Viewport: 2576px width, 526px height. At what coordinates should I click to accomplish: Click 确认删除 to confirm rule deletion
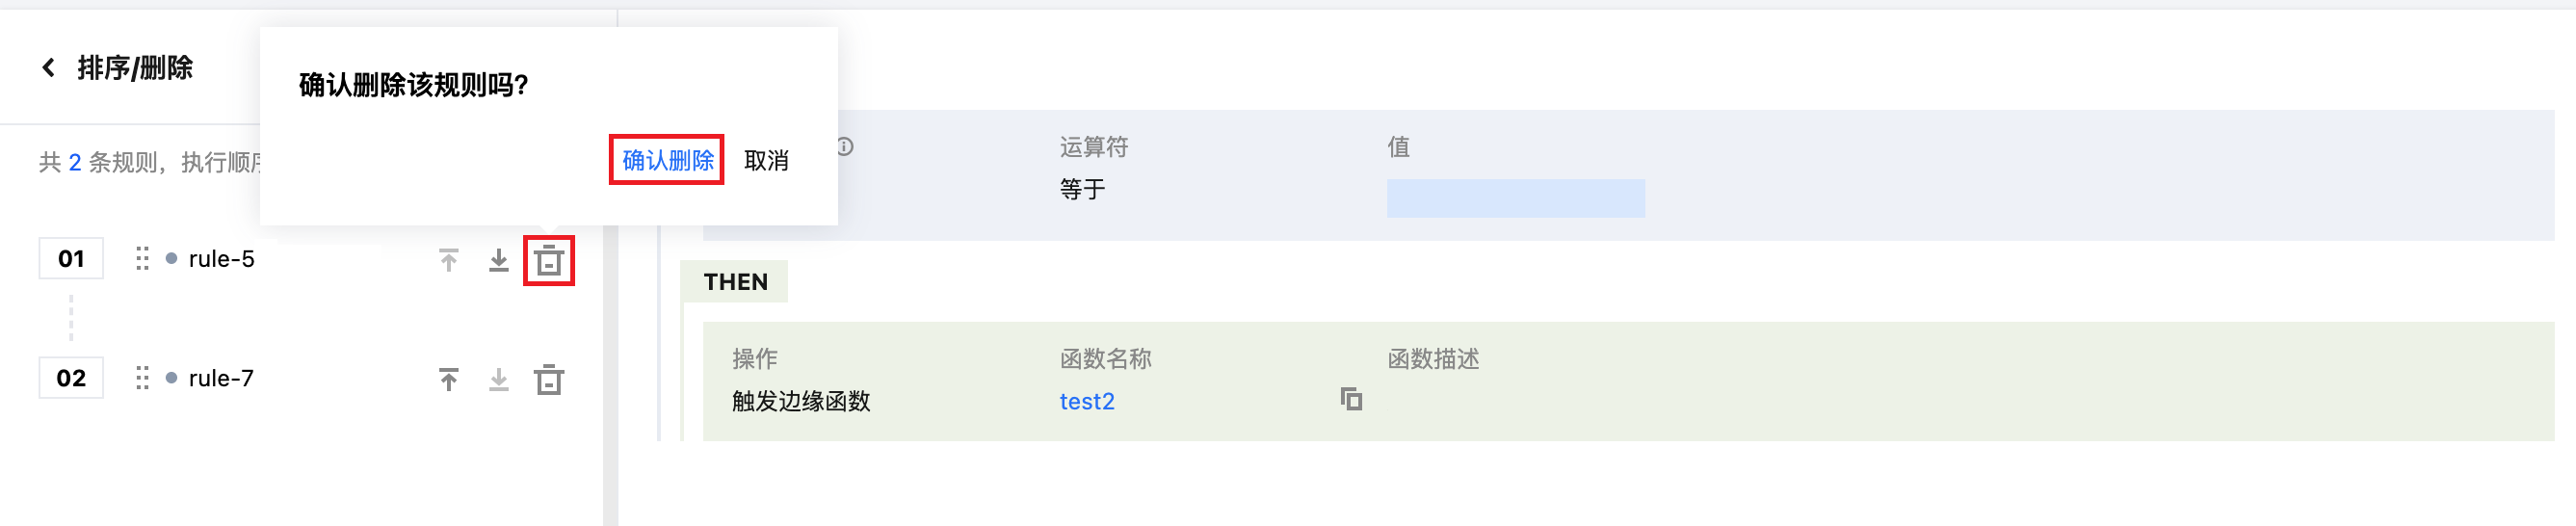(667, 160)
